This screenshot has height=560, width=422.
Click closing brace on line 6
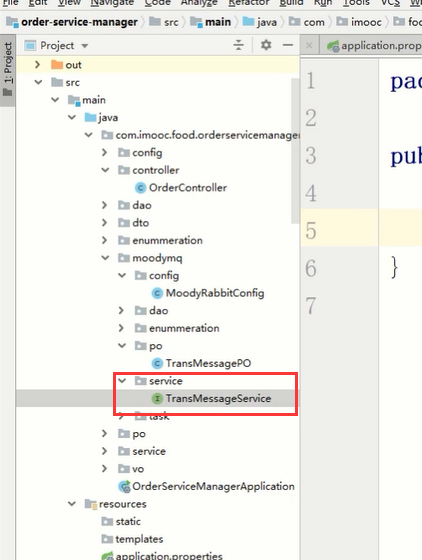point(394,267)
